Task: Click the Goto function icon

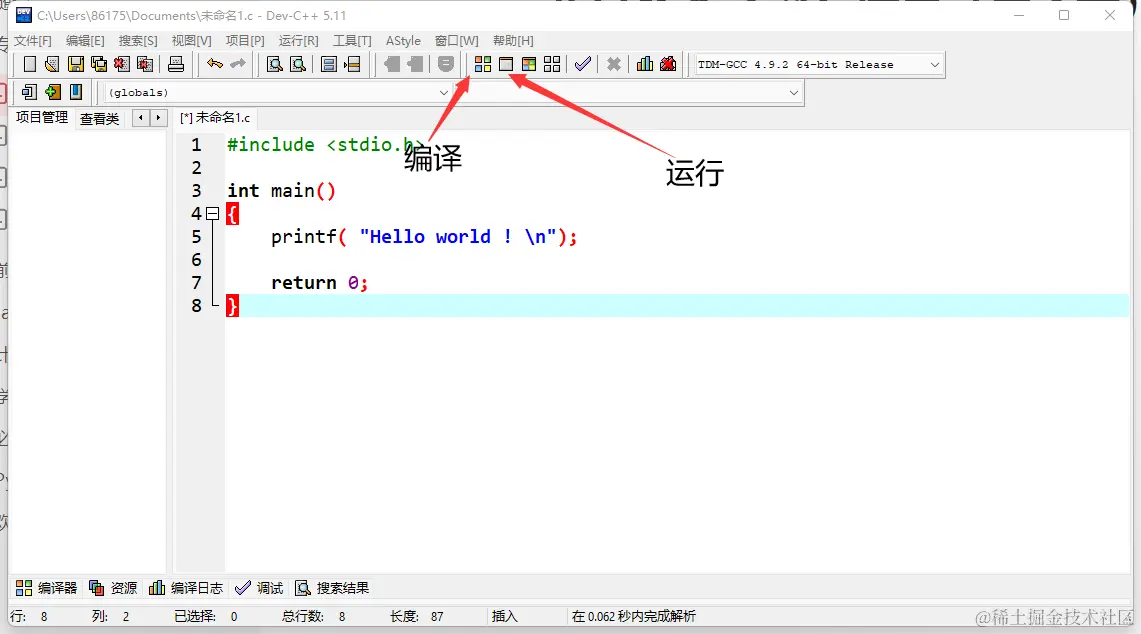Action: 329,64
